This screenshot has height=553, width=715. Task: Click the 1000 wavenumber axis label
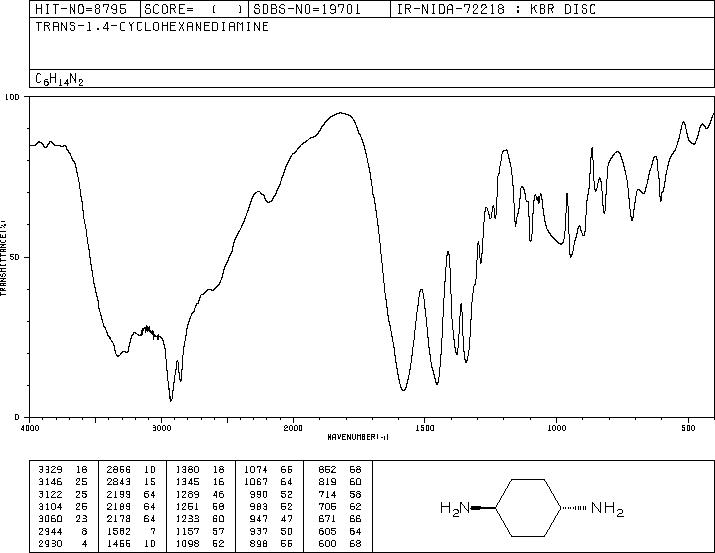click(556, 428)
